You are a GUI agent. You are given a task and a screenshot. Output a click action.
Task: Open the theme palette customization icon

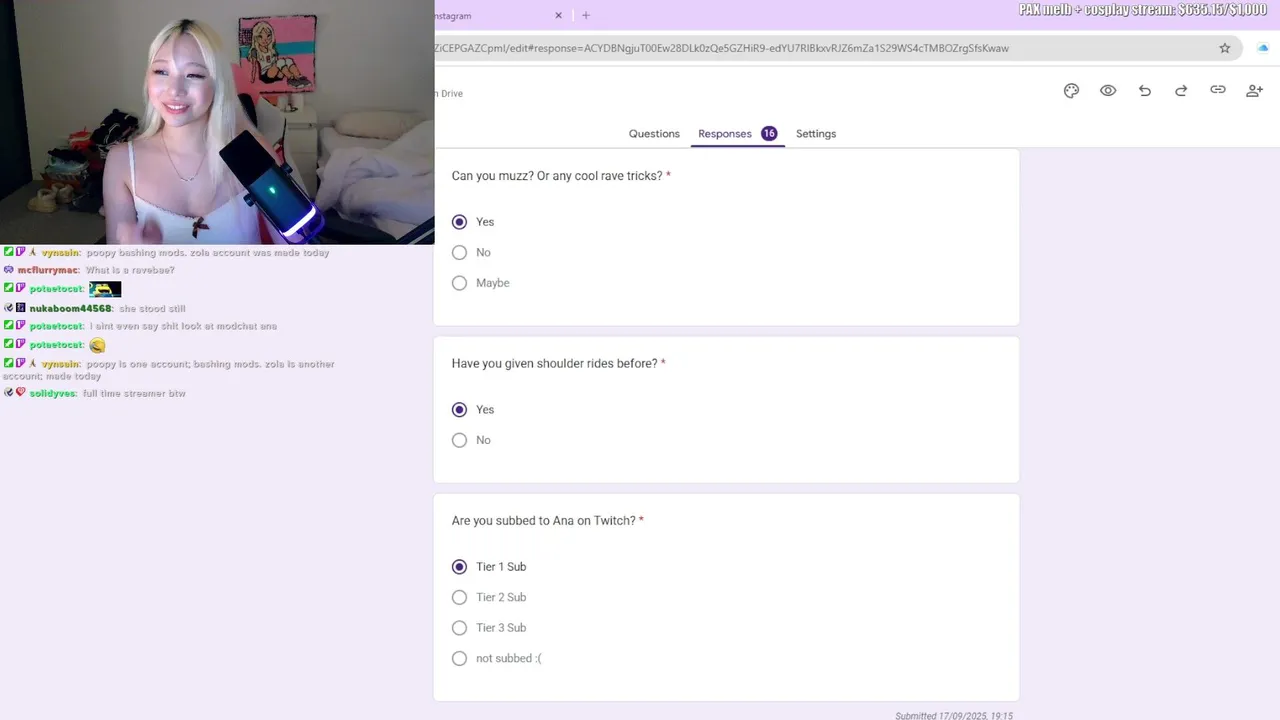(1071, 90)
